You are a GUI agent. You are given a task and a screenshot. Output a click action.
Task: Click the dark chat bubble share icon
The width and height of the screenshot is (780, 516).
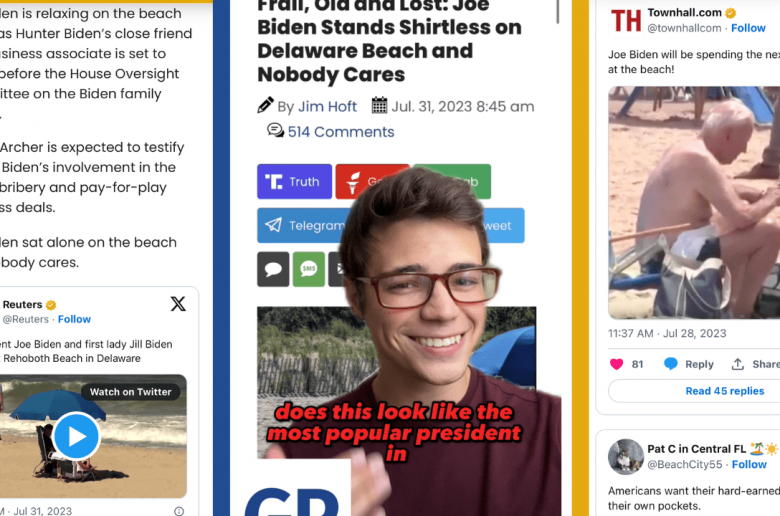273,269
